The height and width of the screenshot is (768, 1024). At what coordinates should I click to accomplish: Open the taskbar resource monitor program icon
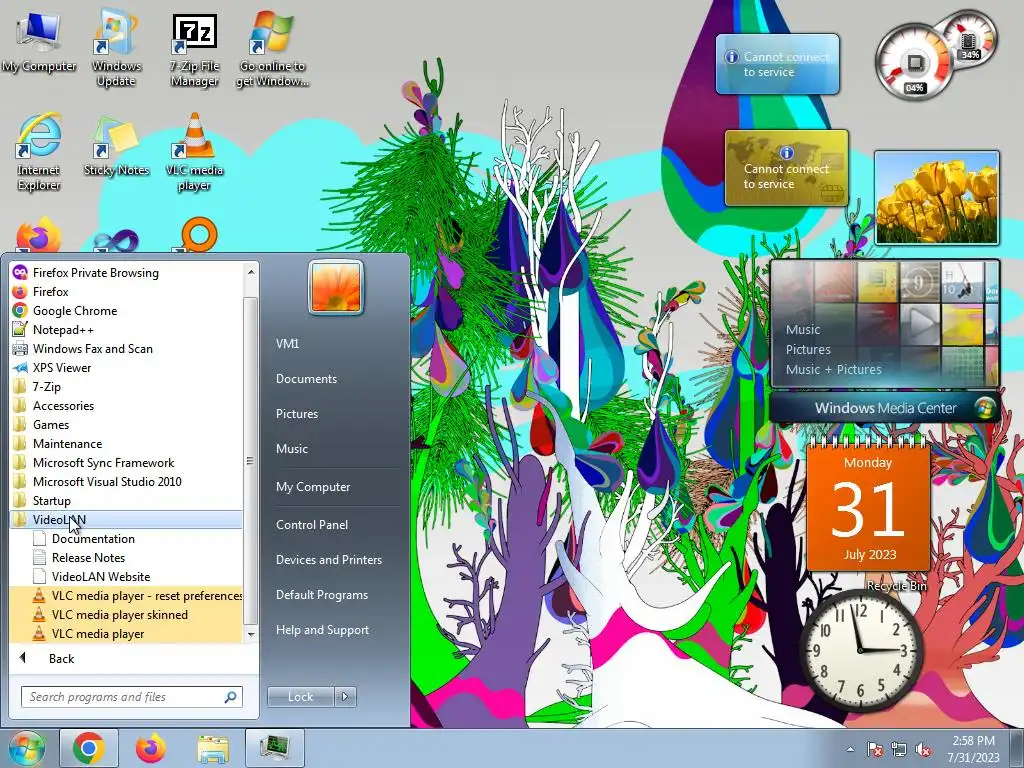(x=275, y=748)
